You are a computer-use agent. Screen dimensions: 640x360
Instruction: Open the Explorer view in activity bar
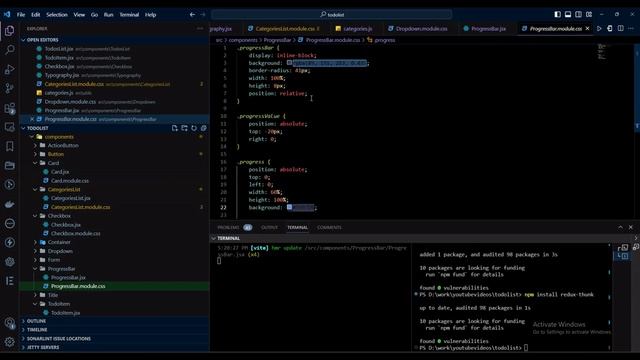coord(10,31)
